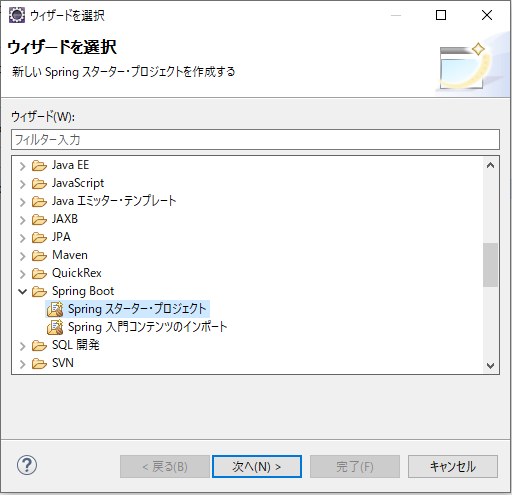Select the SQL 開発 label
The width and height of the screenshot is (512, 495).
tap(76, 345)
